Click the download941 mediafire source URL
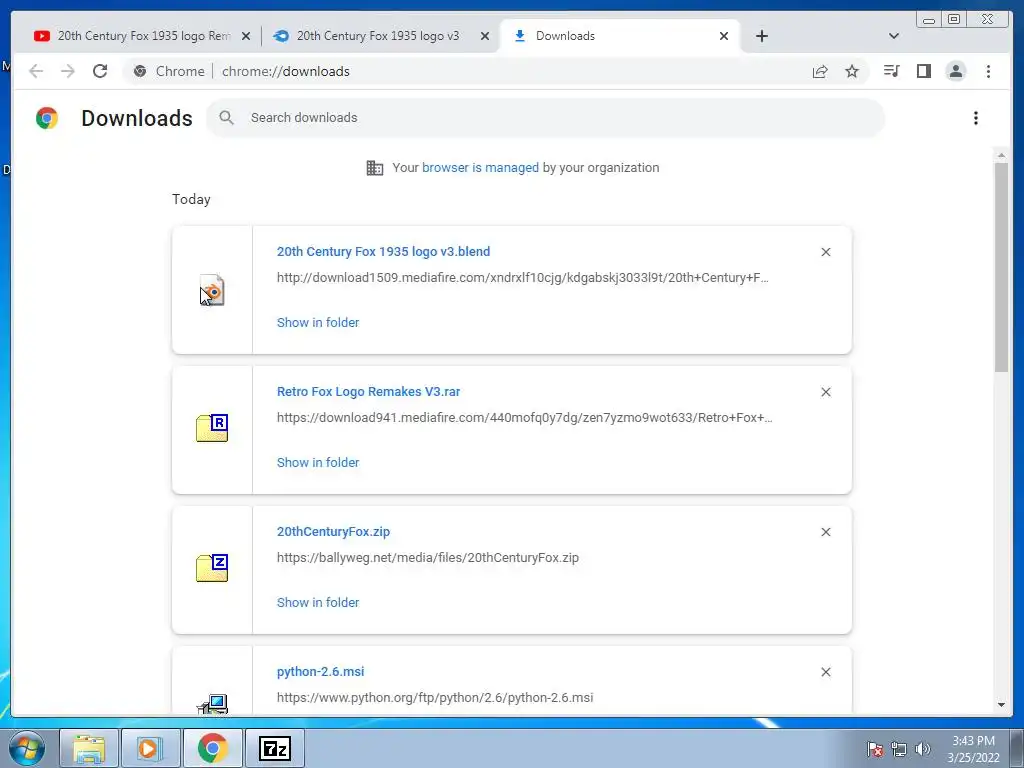The width and height of the screenshot is (1024, 768). click(x=524, y=417)
